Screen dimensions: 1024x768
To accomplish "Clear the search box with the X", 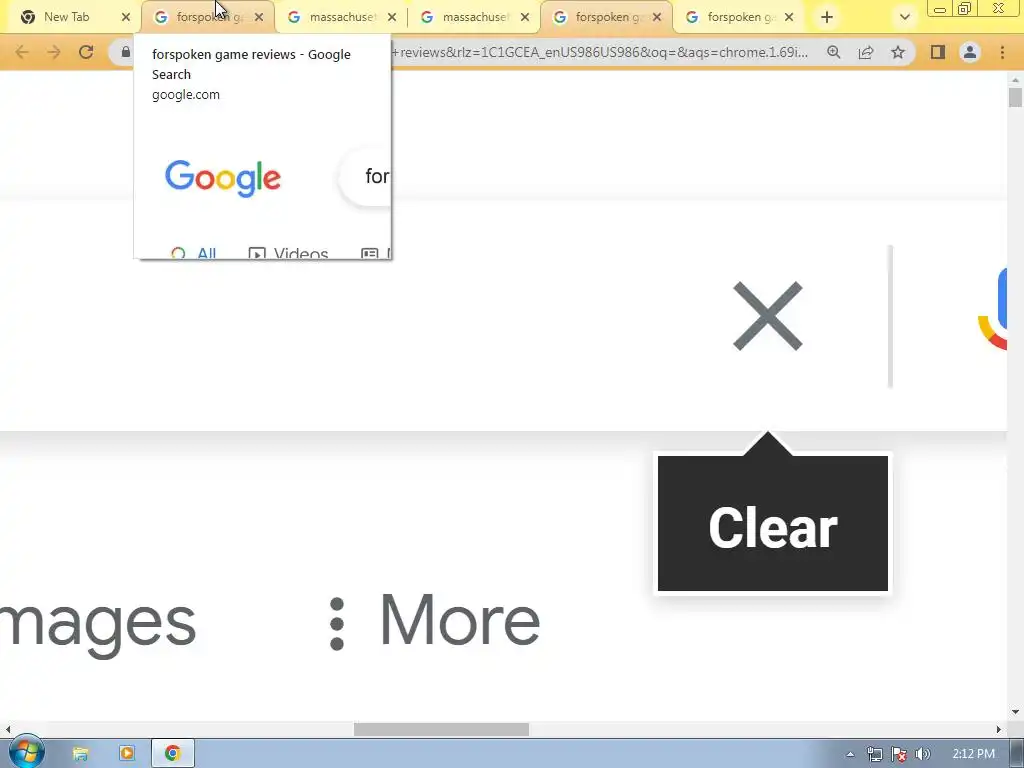I will point(767,316).
